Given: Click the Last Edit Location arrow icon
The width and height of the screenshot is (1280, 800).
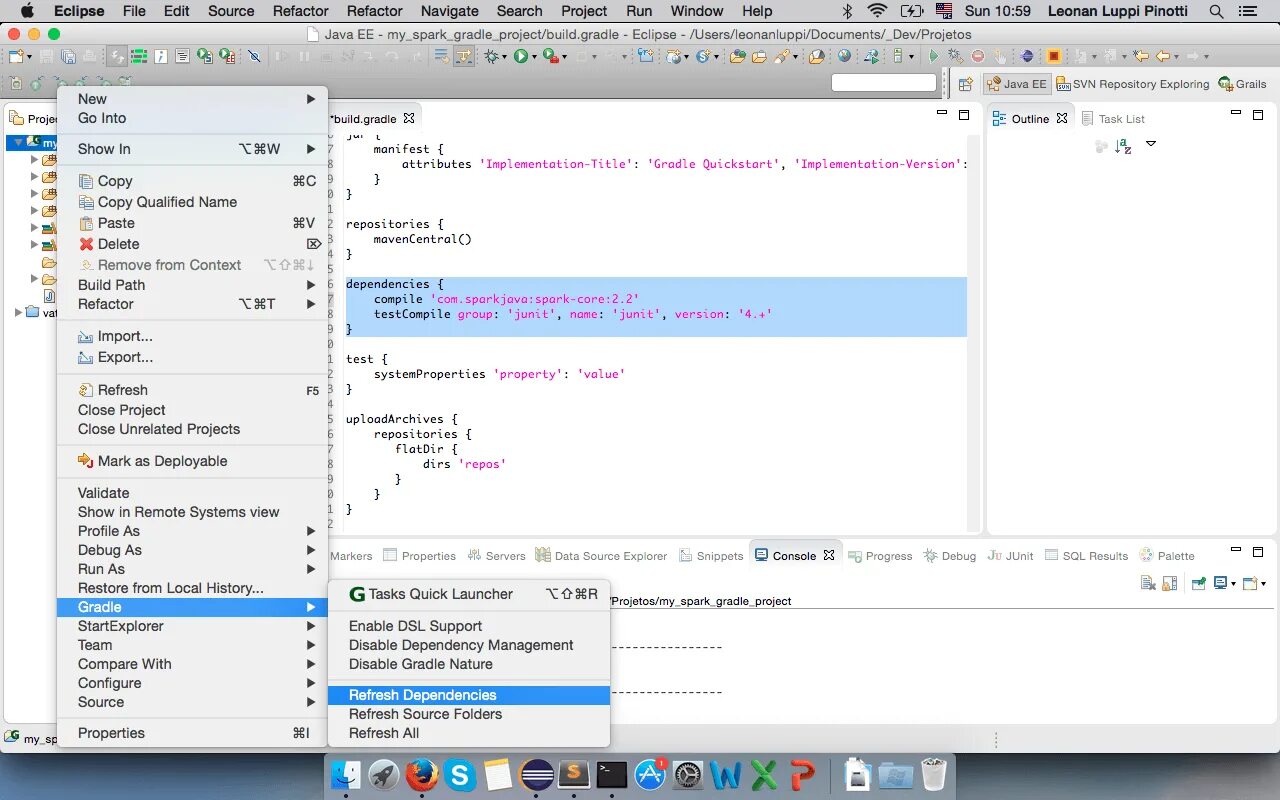Looking at the screenshot, I should [x=1140, y=57].
